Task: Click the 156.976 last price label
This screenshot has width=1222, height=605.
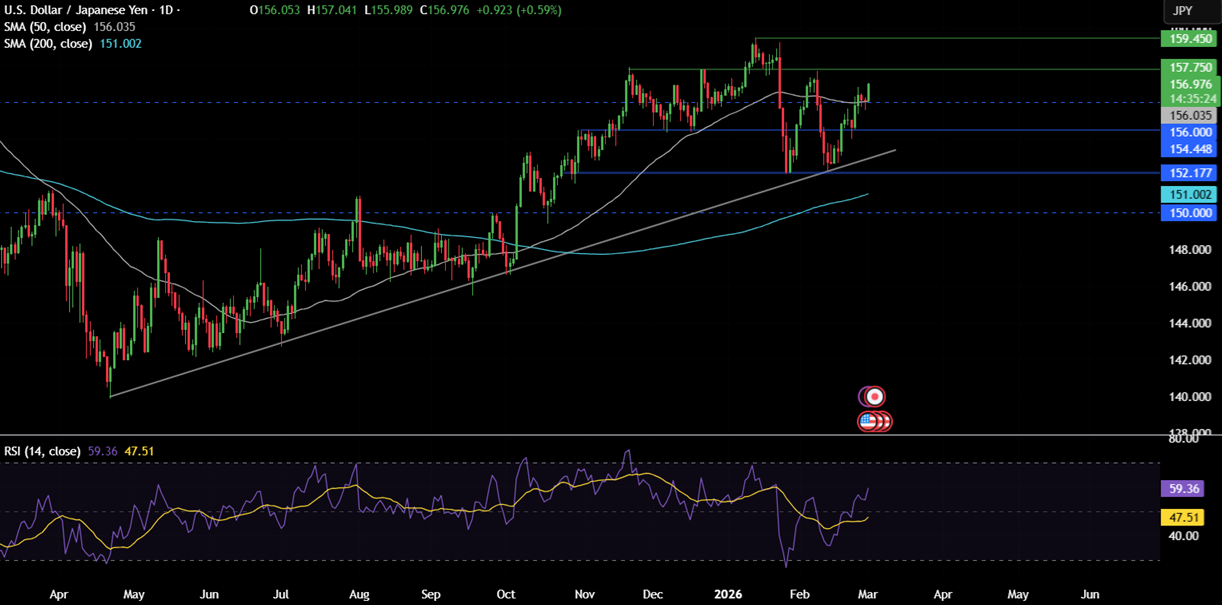Action: coord(1188,85)
